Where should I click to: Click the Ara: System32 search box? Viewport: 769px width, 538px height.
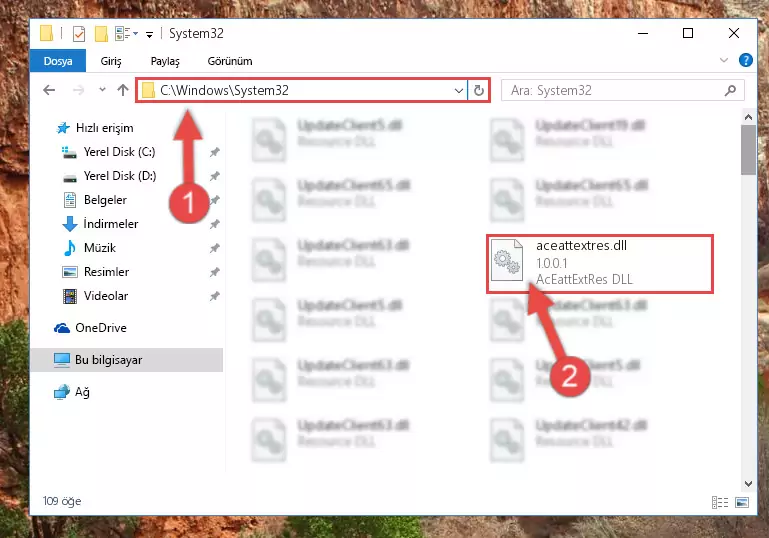pyautogui.click(x=622, y=90)
